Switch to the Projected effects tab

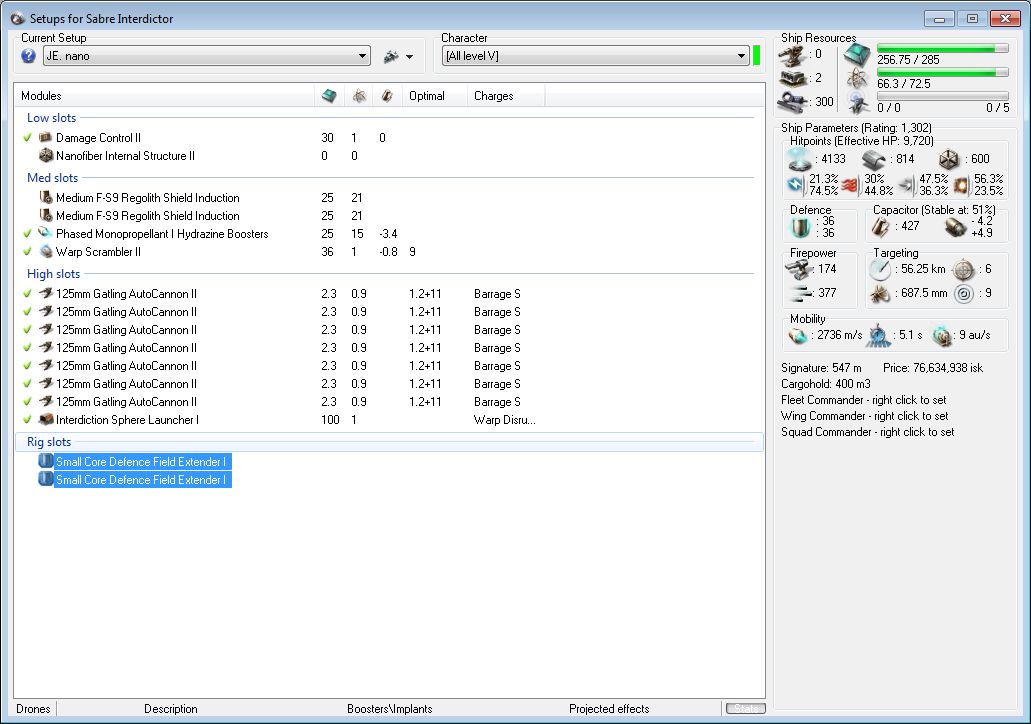coord(609,709)
